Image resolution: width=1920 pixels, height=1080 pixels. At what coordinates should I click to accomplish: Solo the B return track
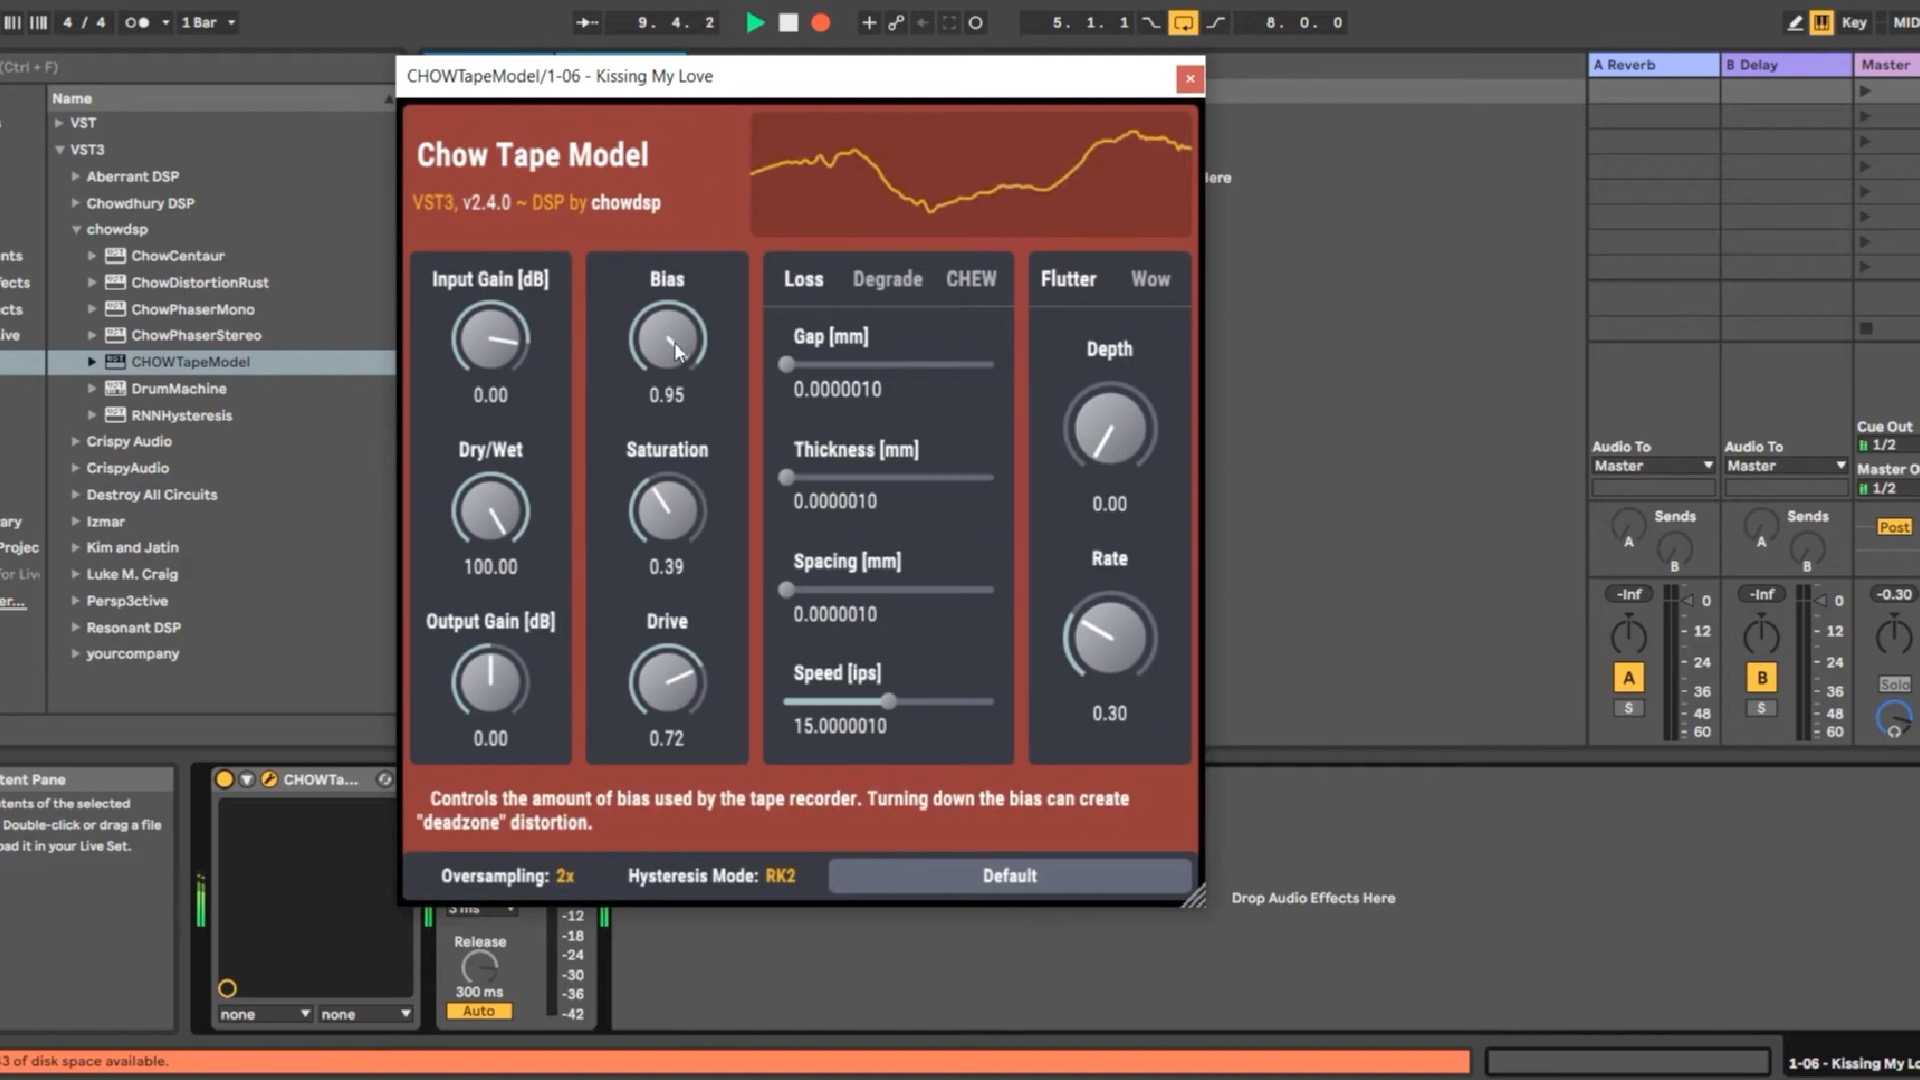(x=1761, y=709)
